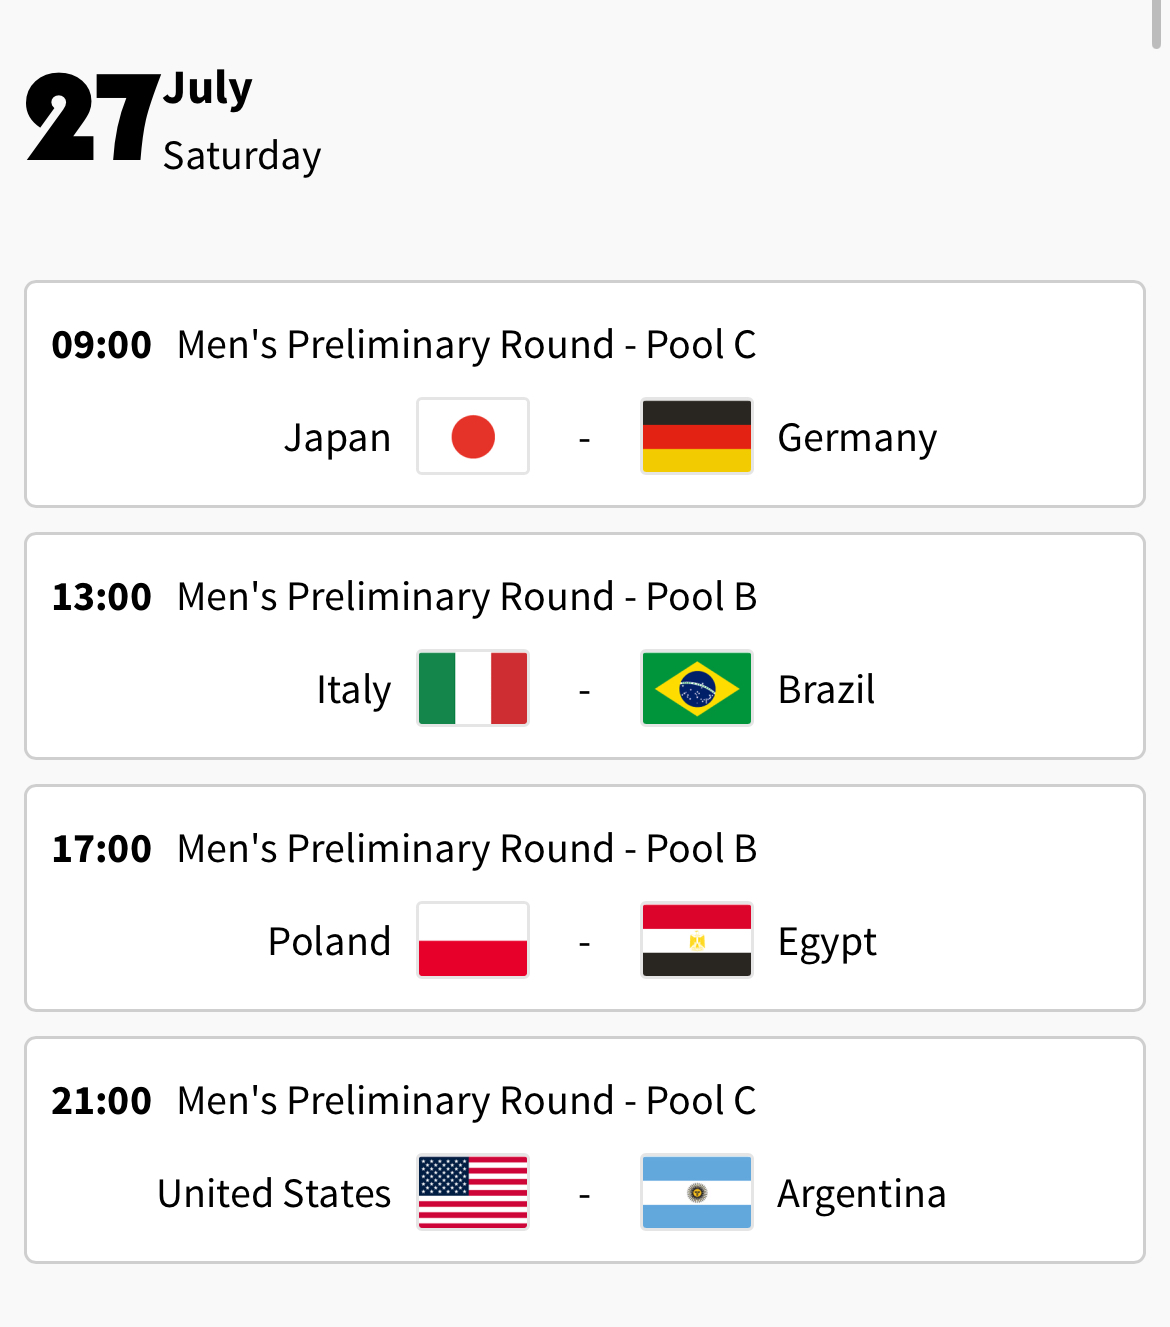Image resolution: width=1170 pixels, height=1327 pixels.
Task: Click the page scrollbar thumb
Action: coord(1156,24)
